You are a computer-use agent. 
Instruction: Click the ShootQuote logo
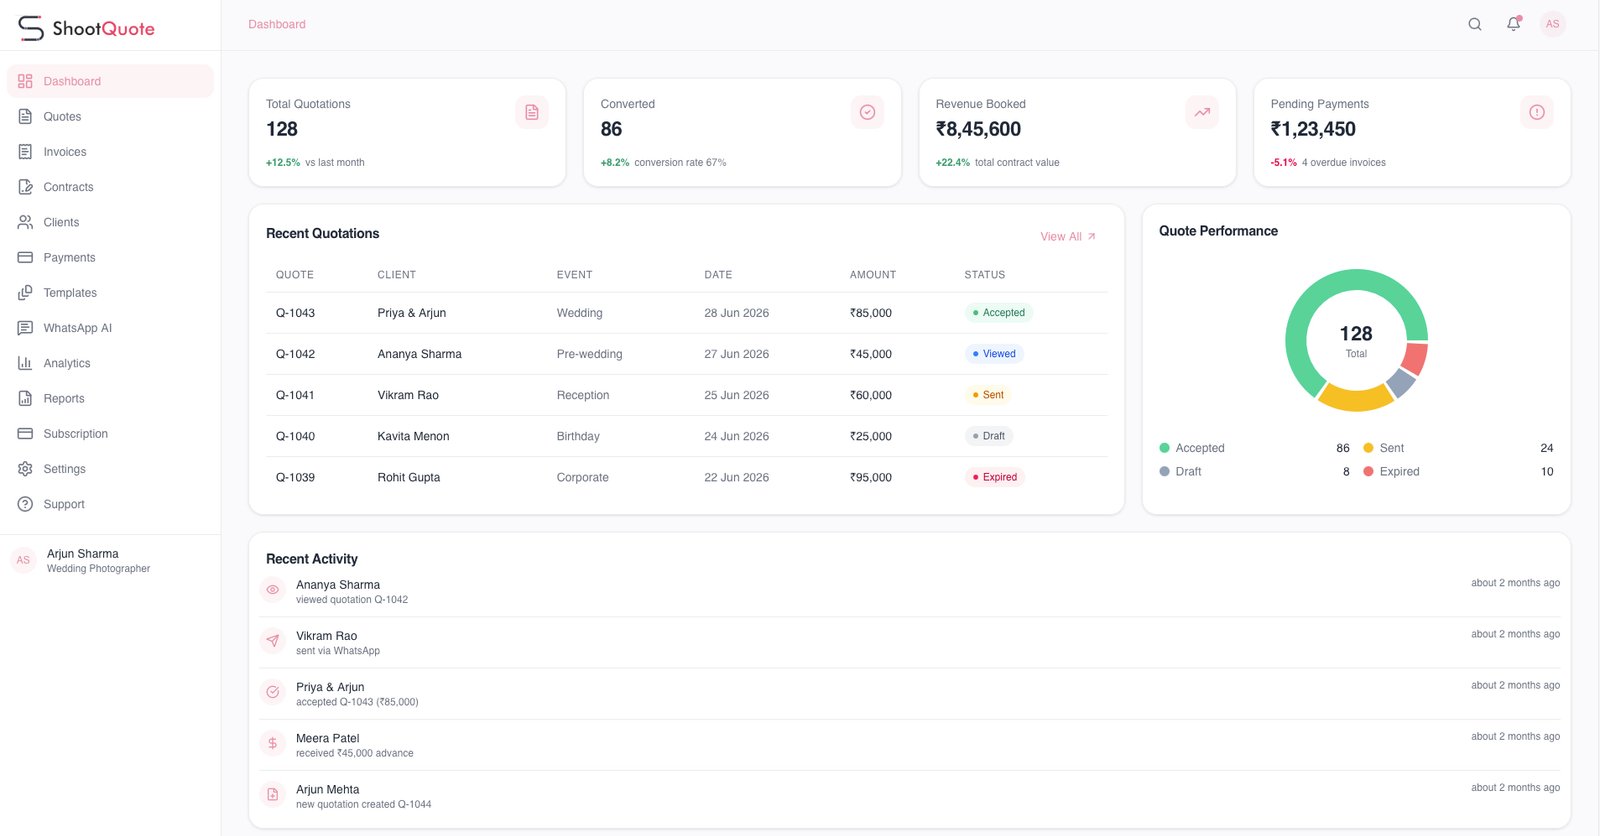[87, 28]
